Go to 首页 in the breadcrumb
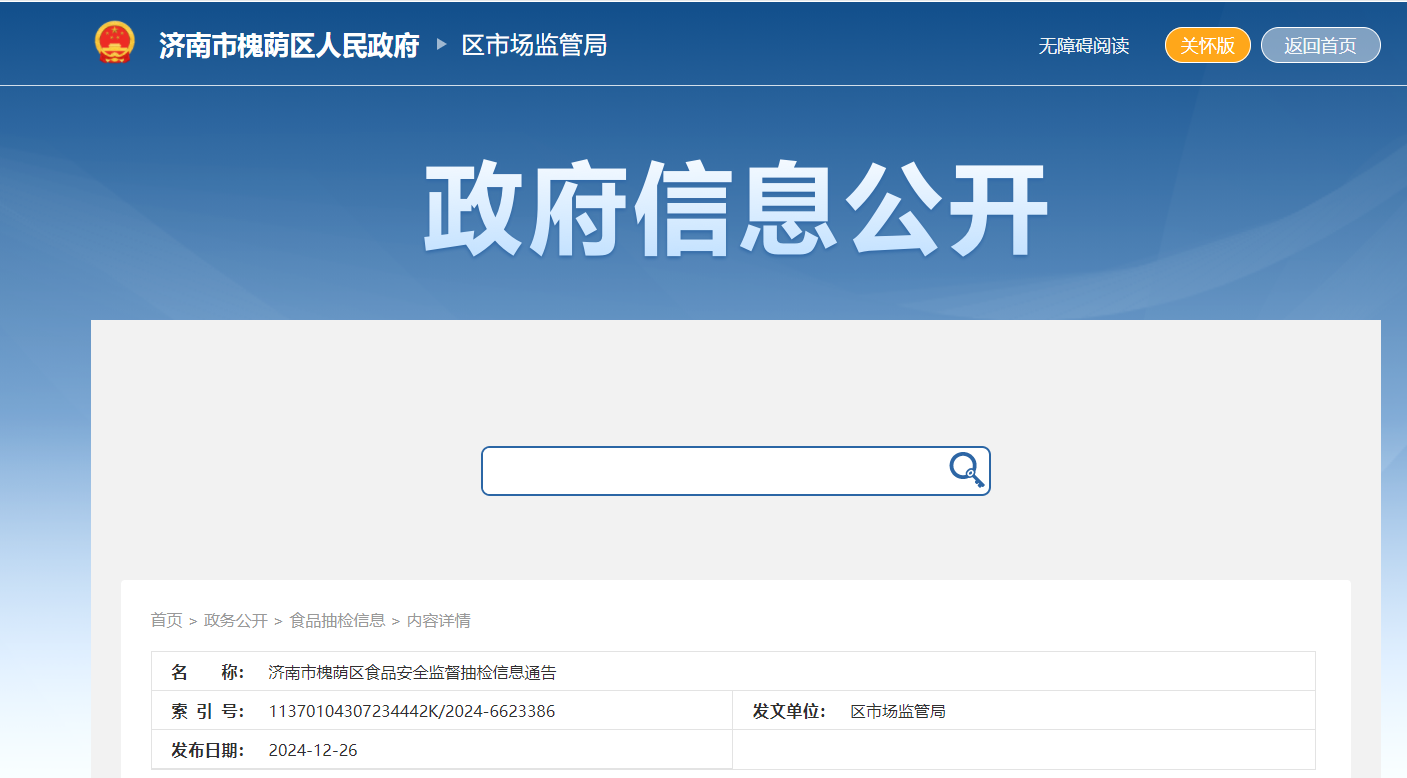Screen dimensions: 1407x778 coord(166,621)
